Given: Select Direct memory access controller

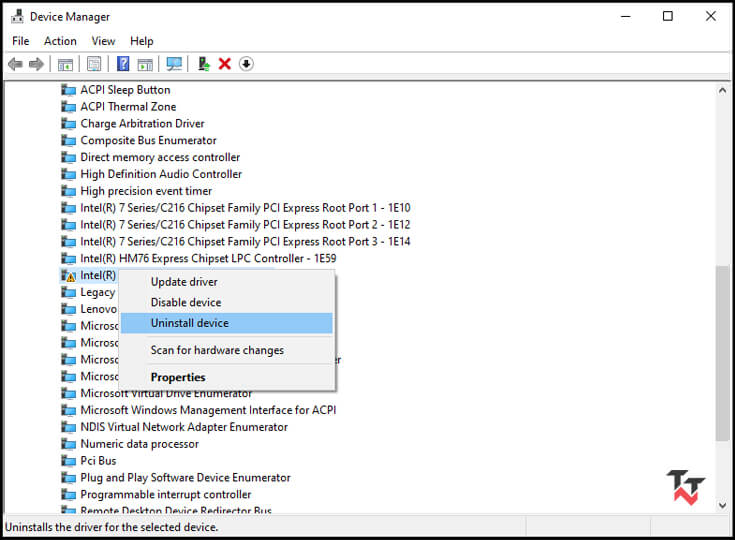Looking at the screenshot, I should pyautogui.click(x=160, y=158).
